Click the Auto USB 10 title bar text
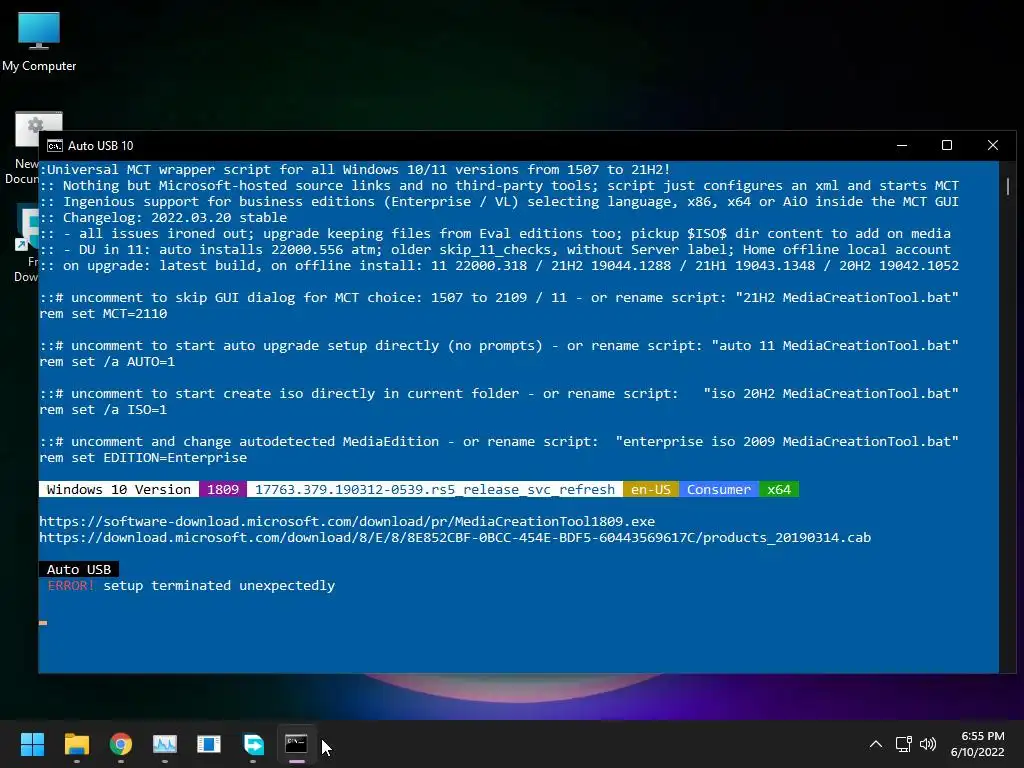This screenshot has width=1024, height=768. [x=101, y=146]
